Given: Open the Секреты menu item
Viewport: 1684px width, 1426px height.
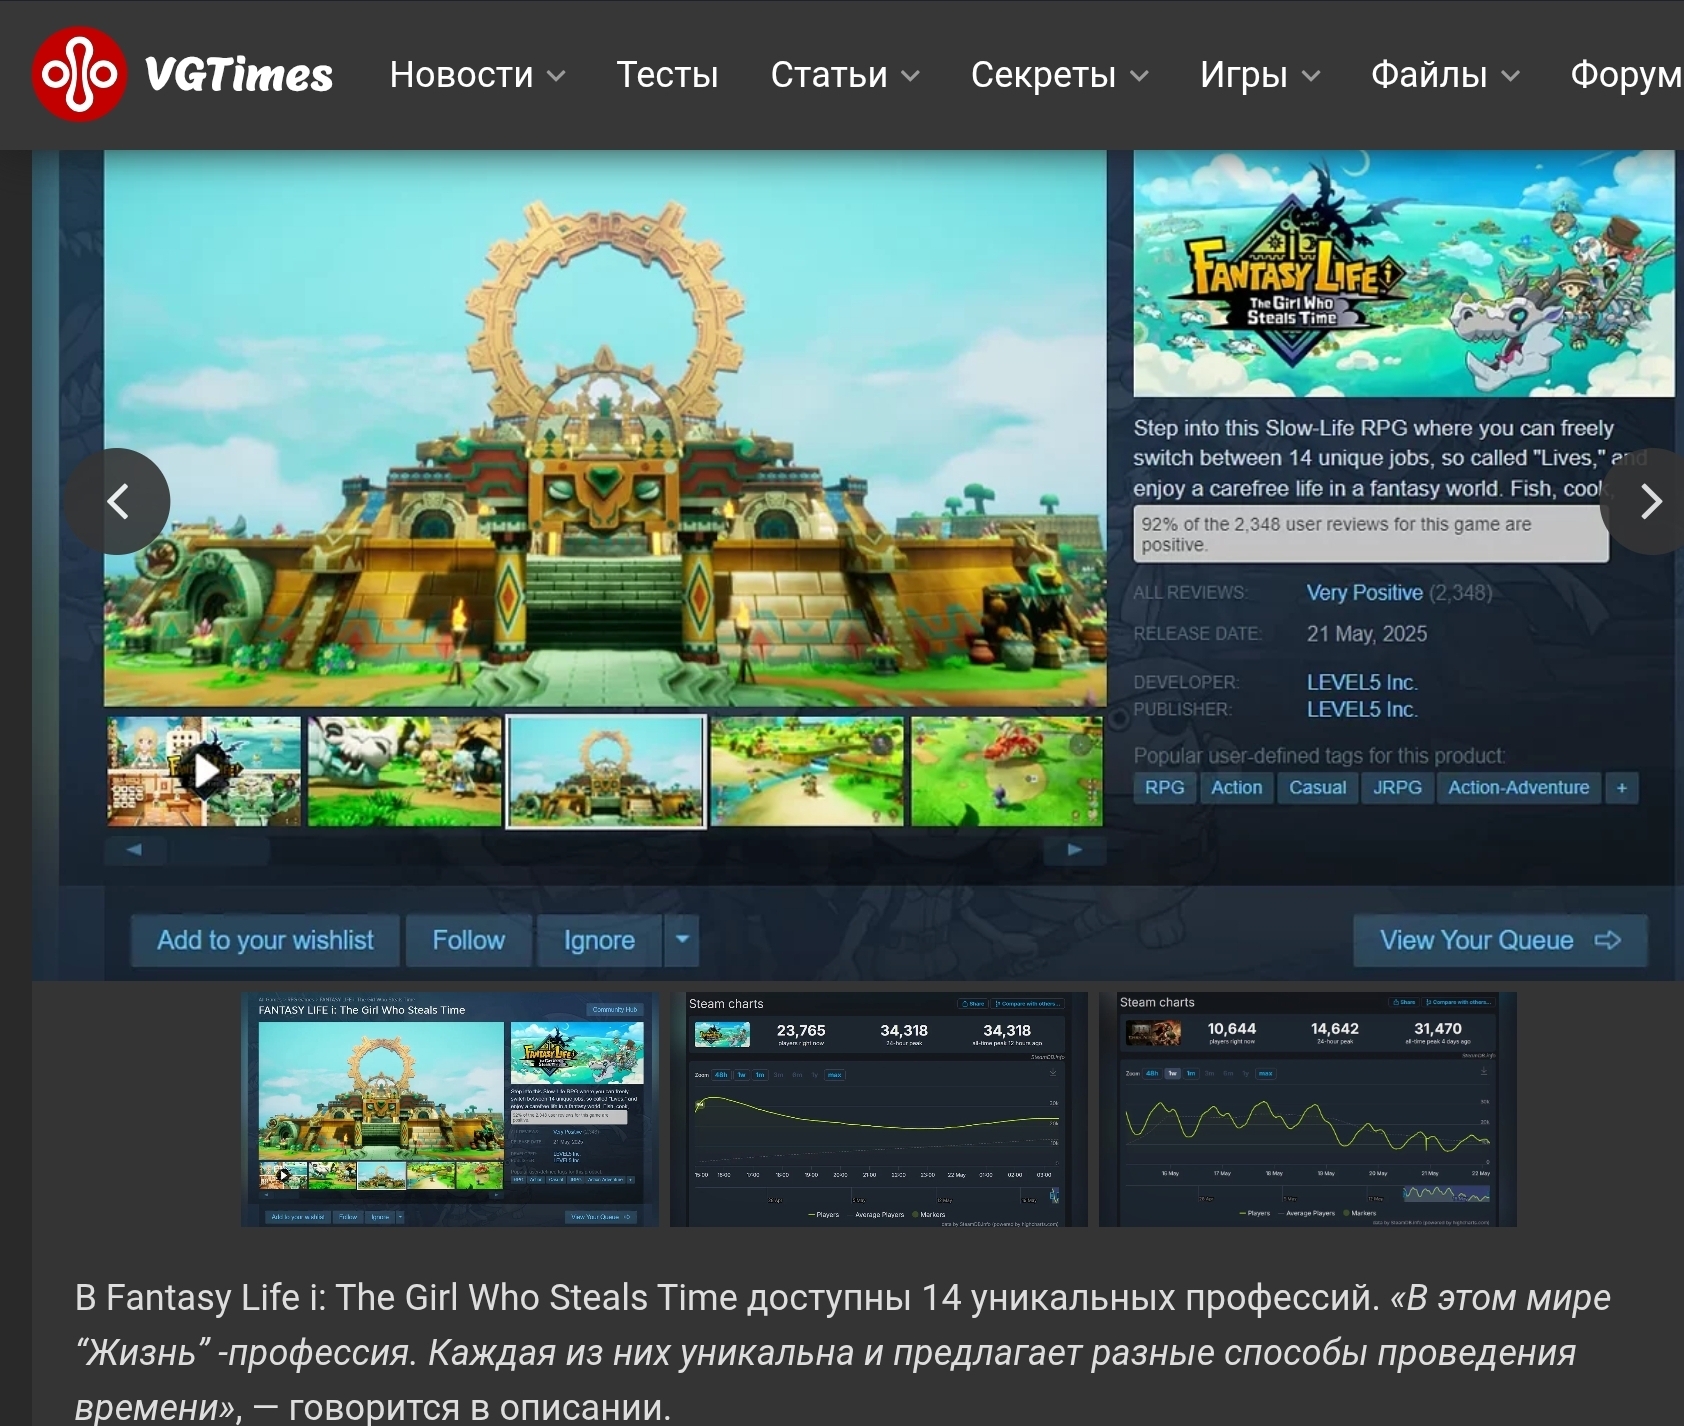Looking at the screenshot, I should pos(1043,75).
